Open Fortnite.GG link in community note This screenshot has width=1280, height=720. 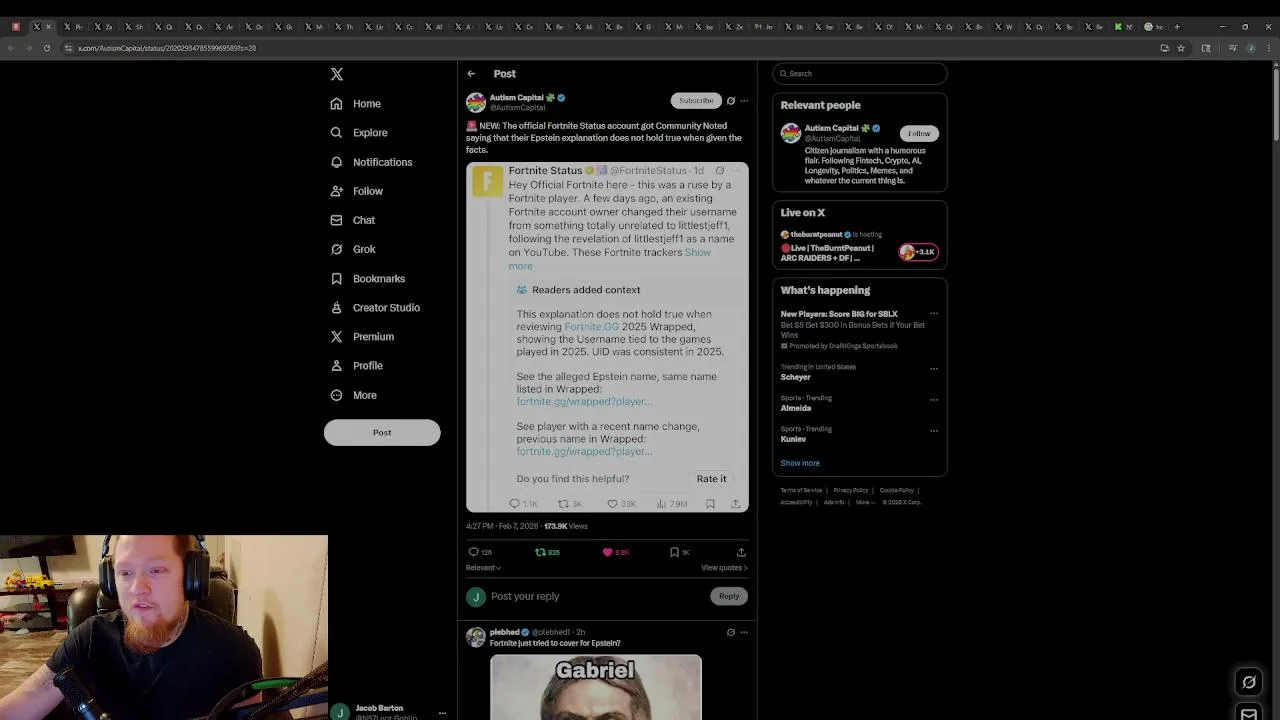[x=591, y=326]
